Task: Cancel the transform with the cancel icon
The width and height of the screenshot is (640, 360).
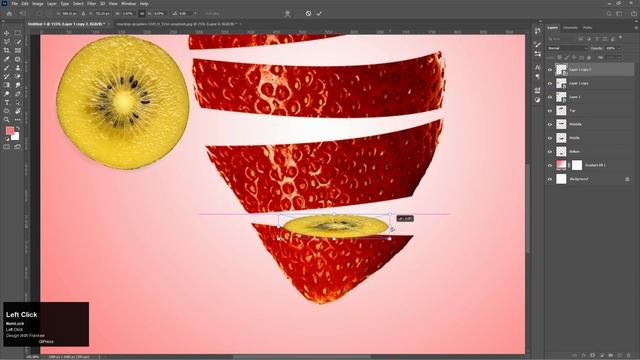Action: click(x=308, y=13)
